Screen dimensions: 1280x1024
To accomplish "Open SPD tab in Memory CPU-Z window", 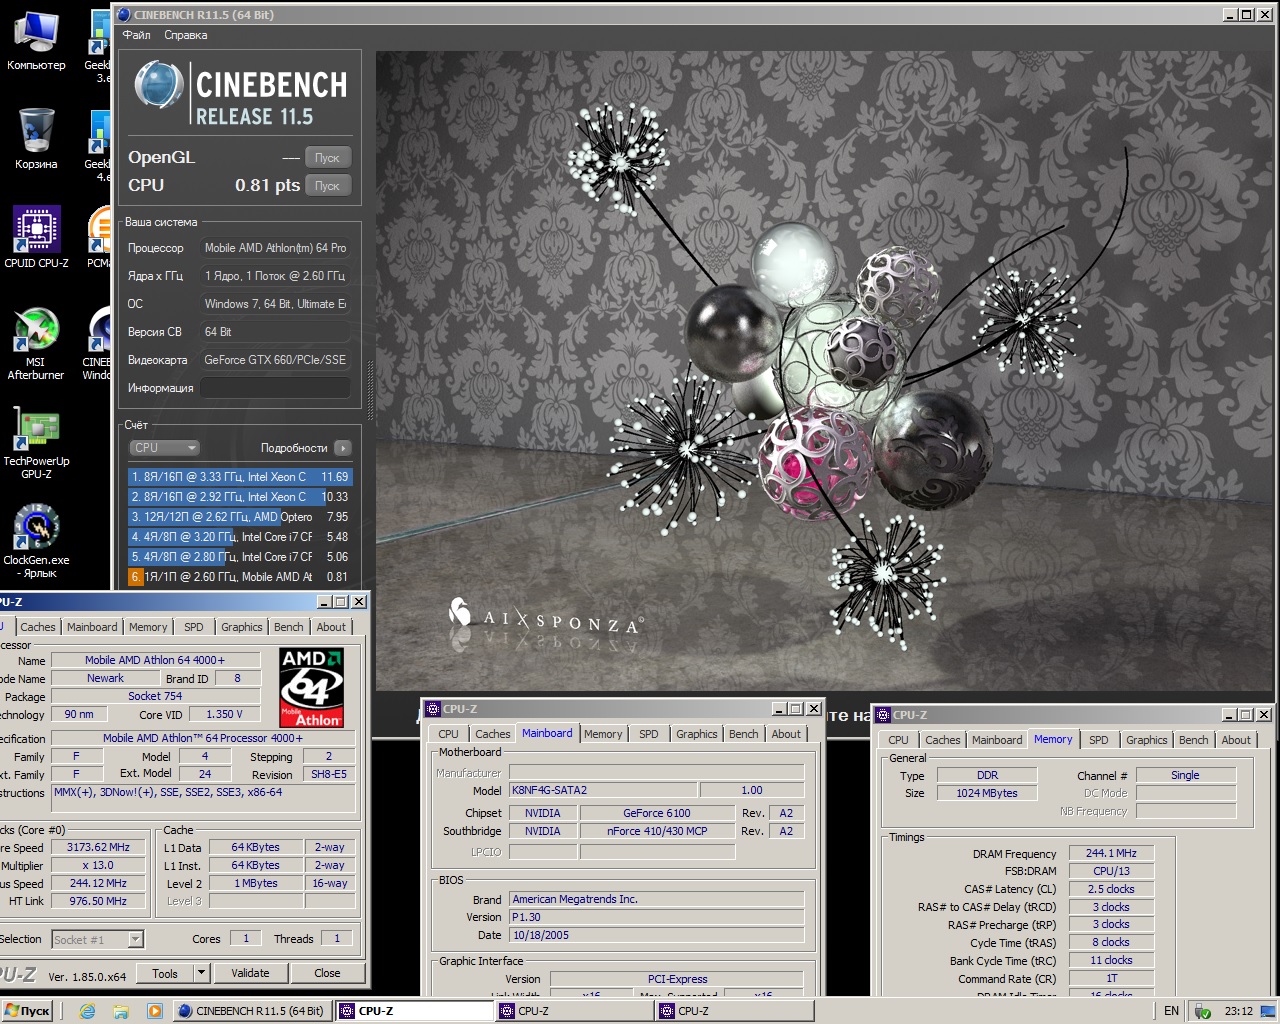I will point(1099,740).
